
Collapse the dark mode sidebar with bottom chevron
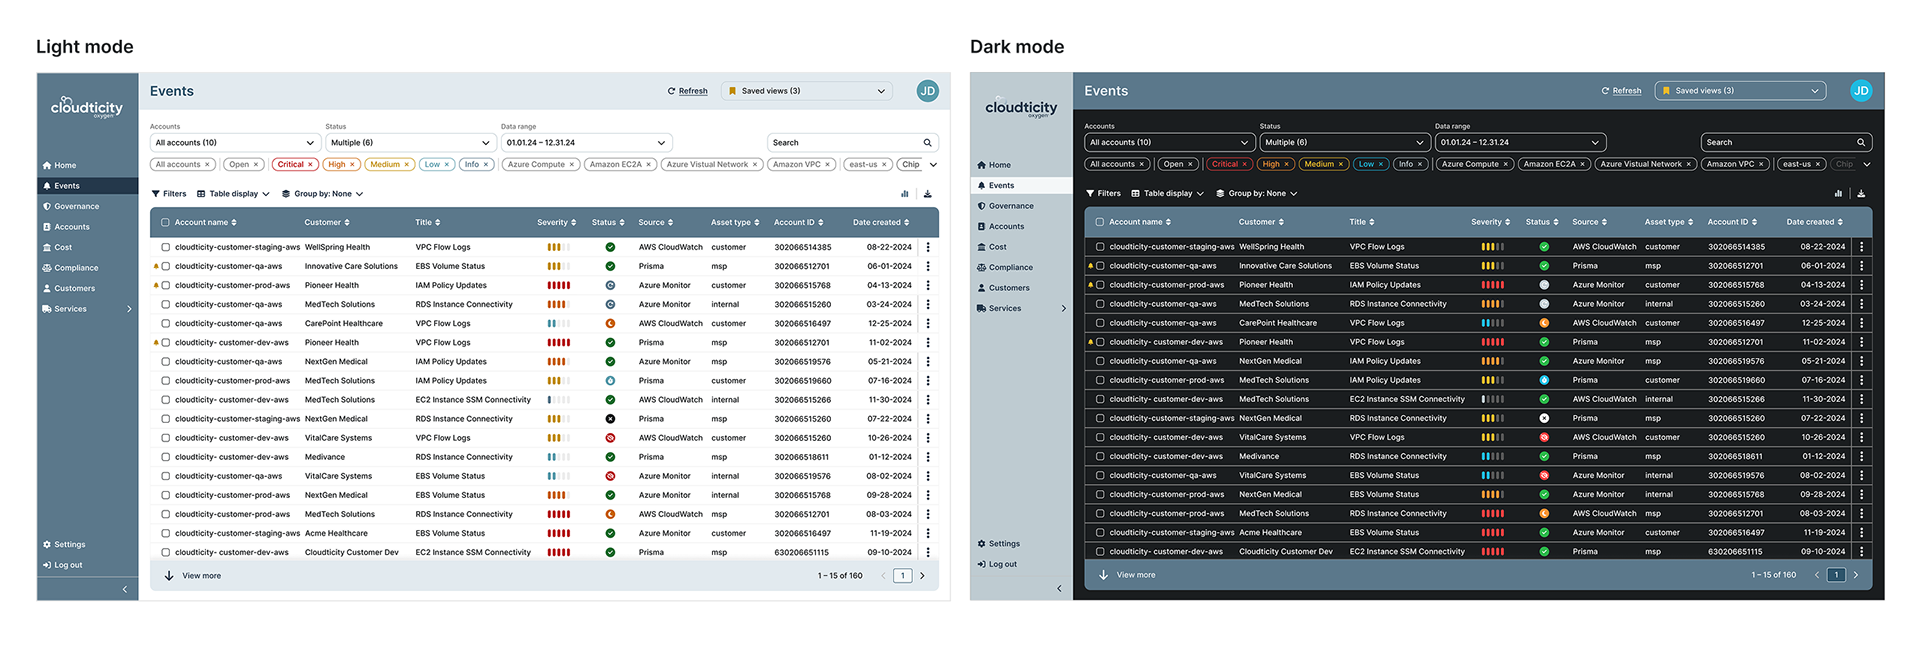tap(1059, 588)
